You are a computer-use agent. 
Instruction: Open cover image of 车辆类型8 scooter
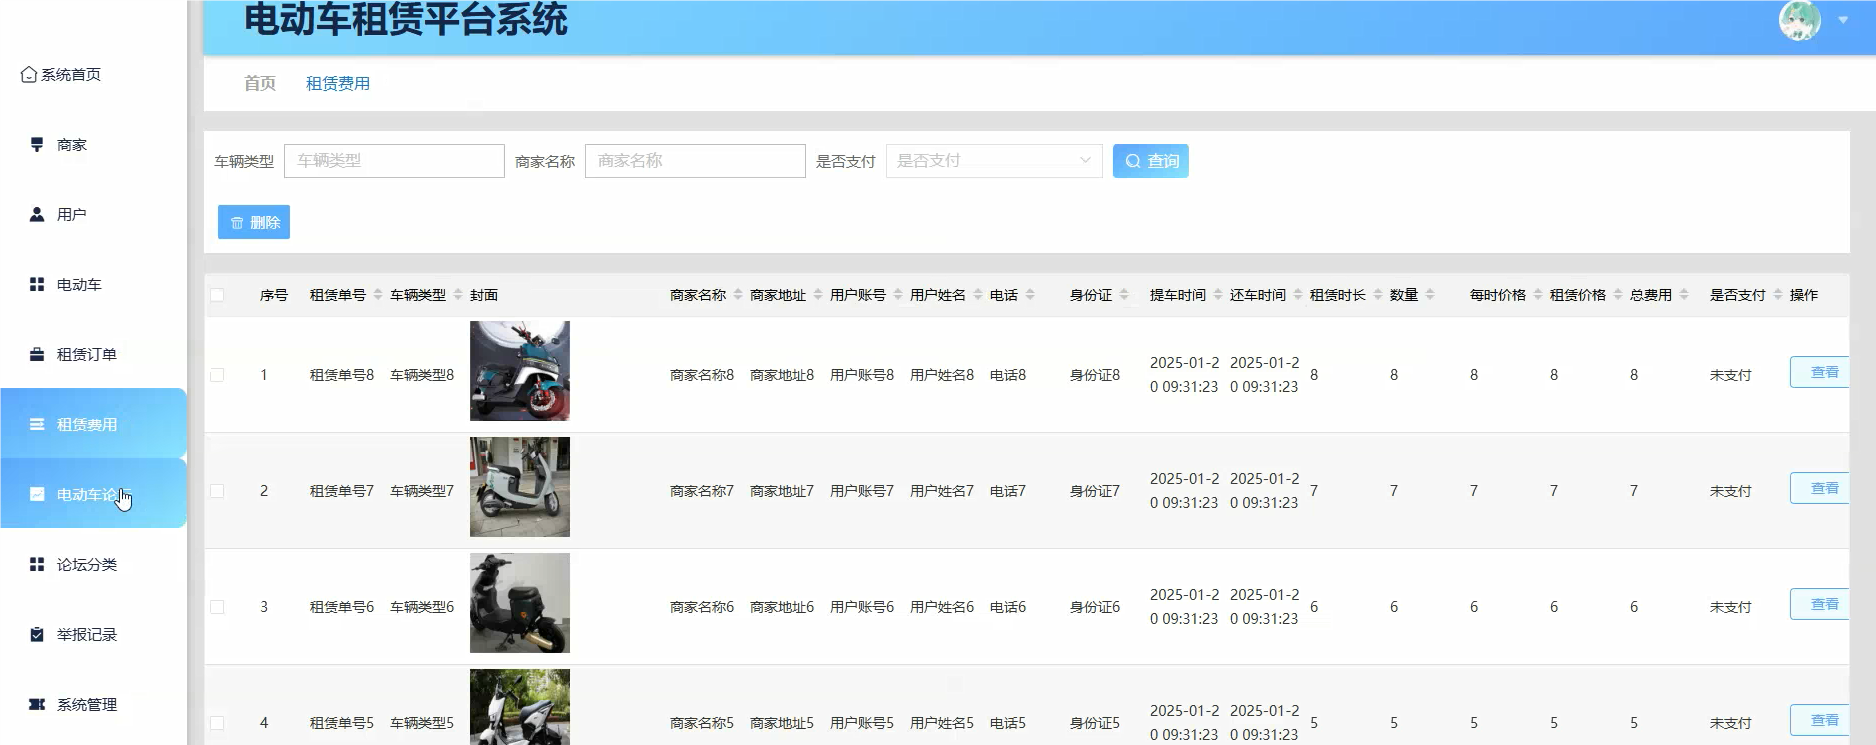(520, 371)
